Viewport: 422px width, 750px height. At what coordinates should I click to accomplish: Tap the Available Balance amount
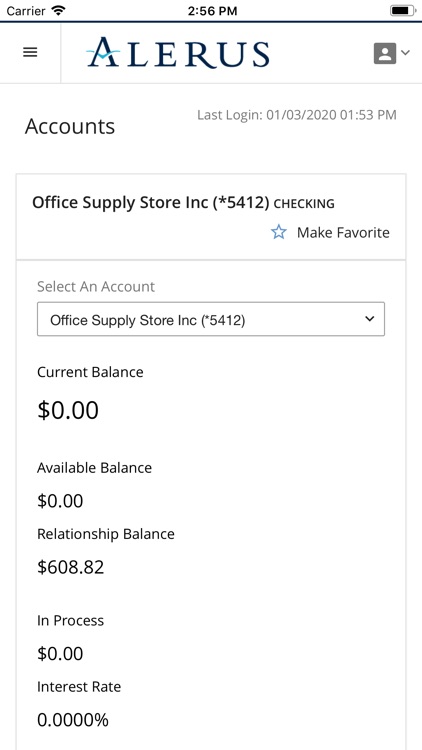[60, 501]
